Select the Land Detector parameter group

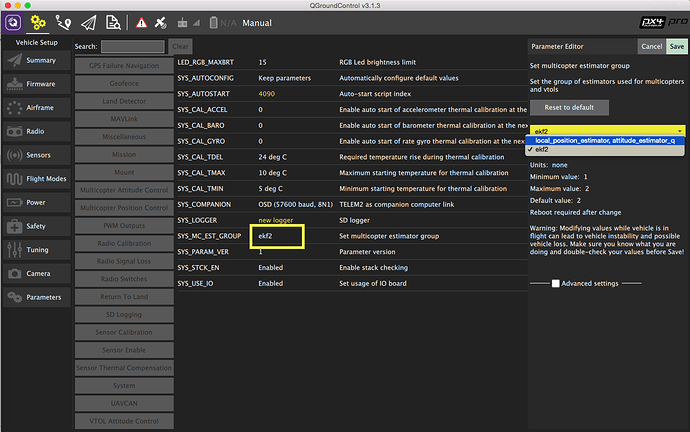pyautogui.click(x=124, y=101)
